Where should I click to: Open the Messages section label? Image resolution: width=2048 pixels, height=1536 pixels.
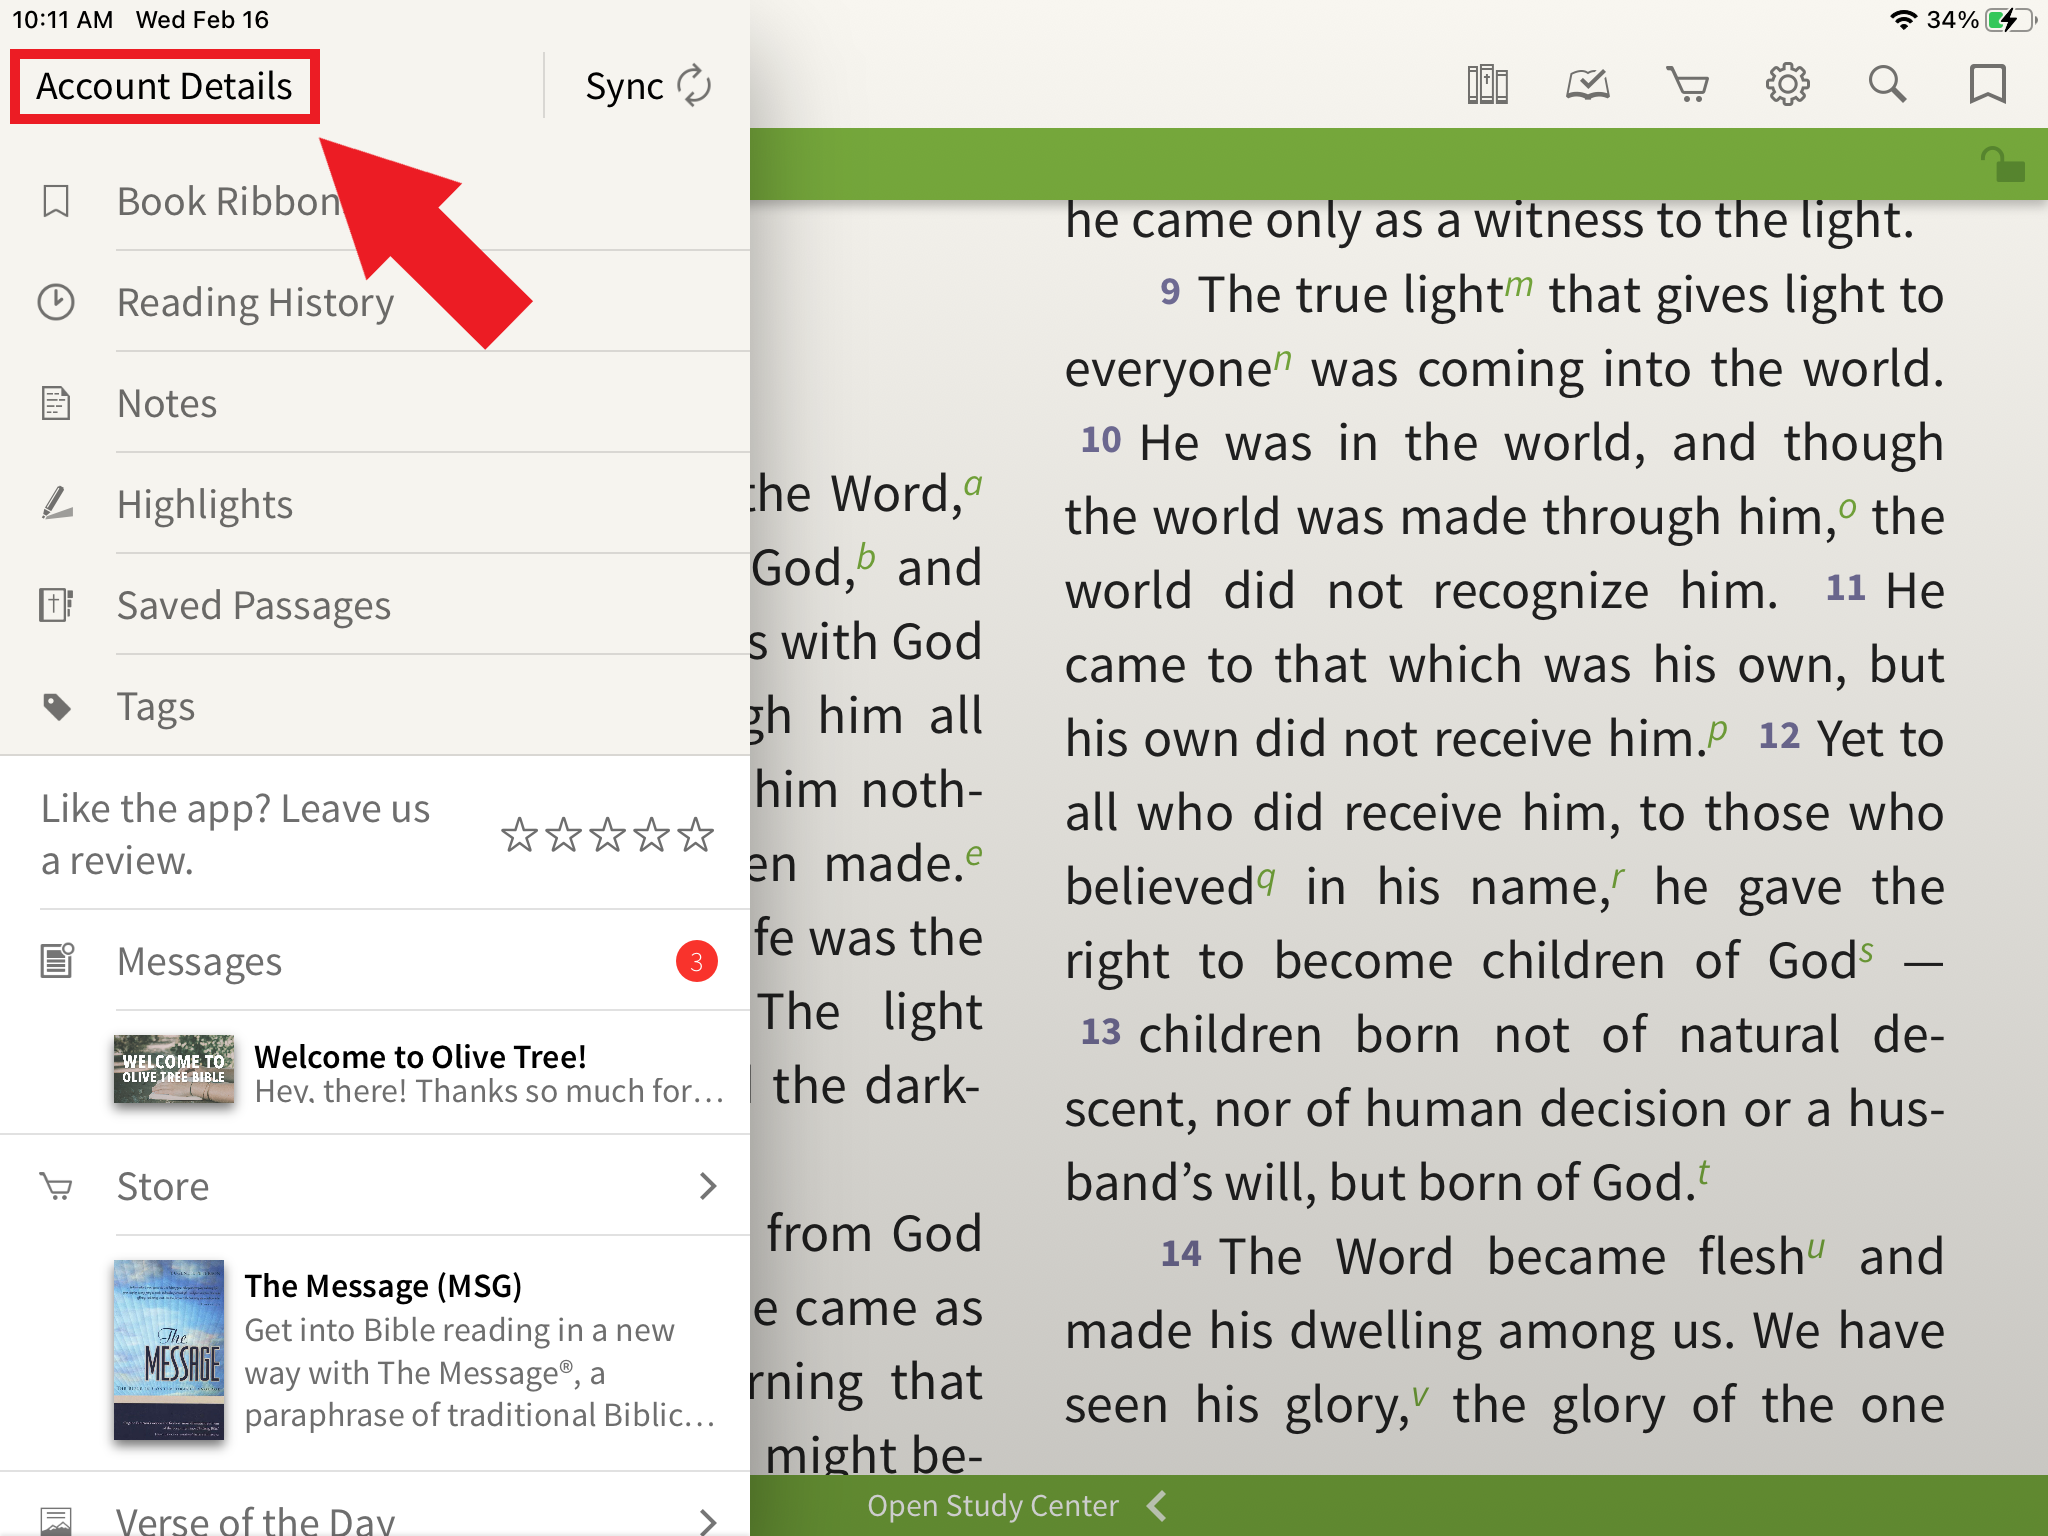click(199, 961)
